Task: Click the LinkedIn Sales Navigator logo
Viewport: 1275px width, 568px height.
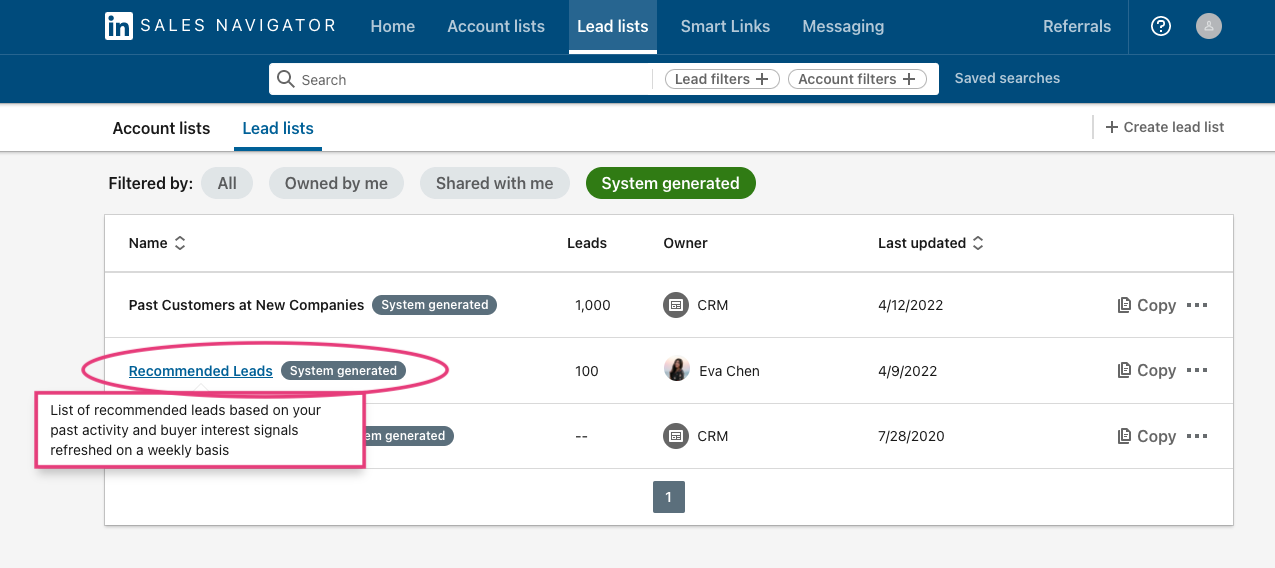Action: (220, 26)
